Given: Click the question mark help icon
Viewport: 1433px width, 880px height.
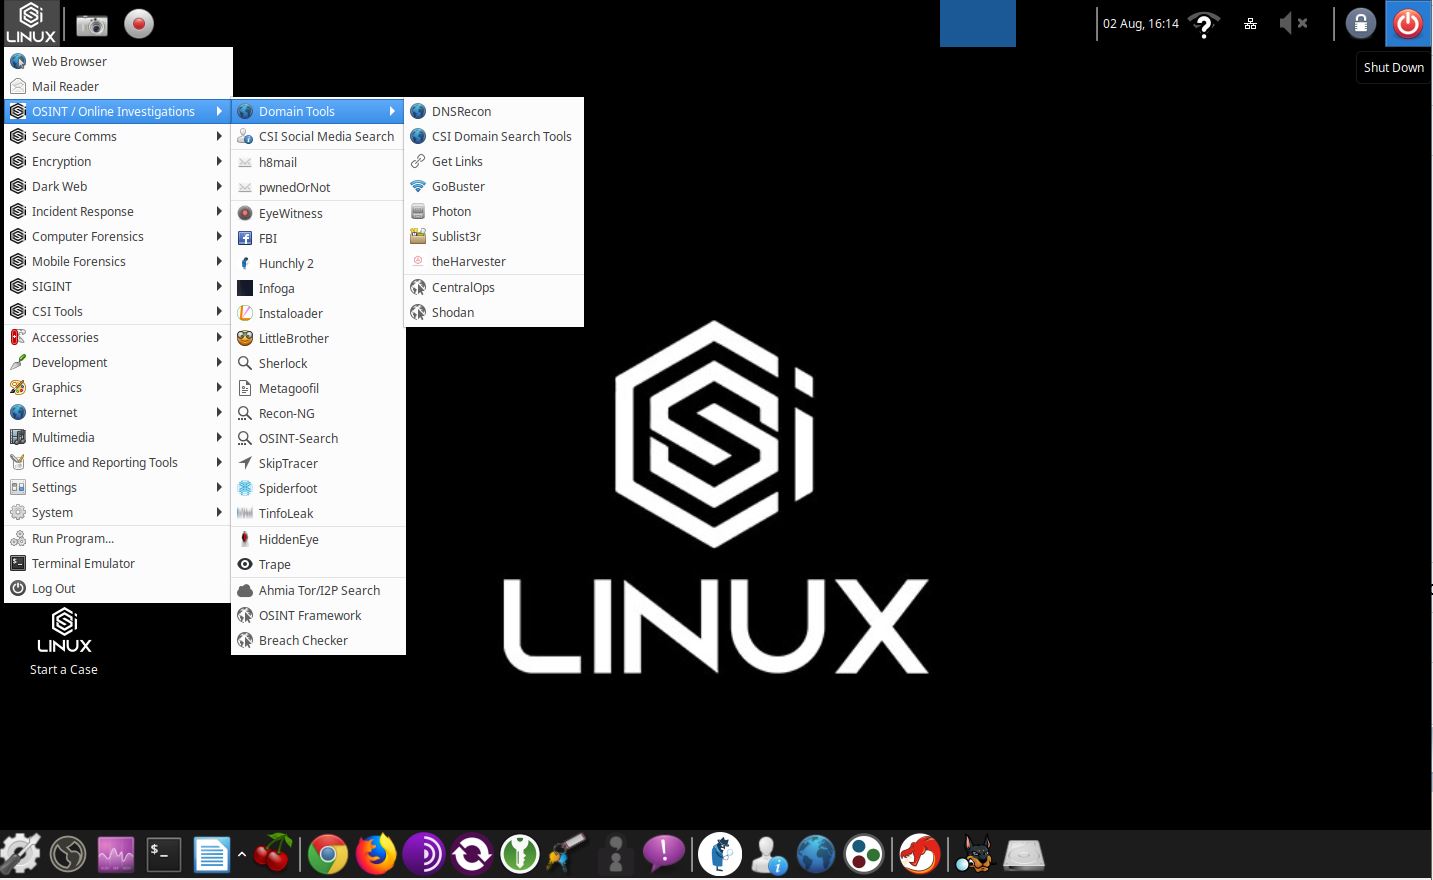Looking at the screenshot, I should (x=1205, y=24).
